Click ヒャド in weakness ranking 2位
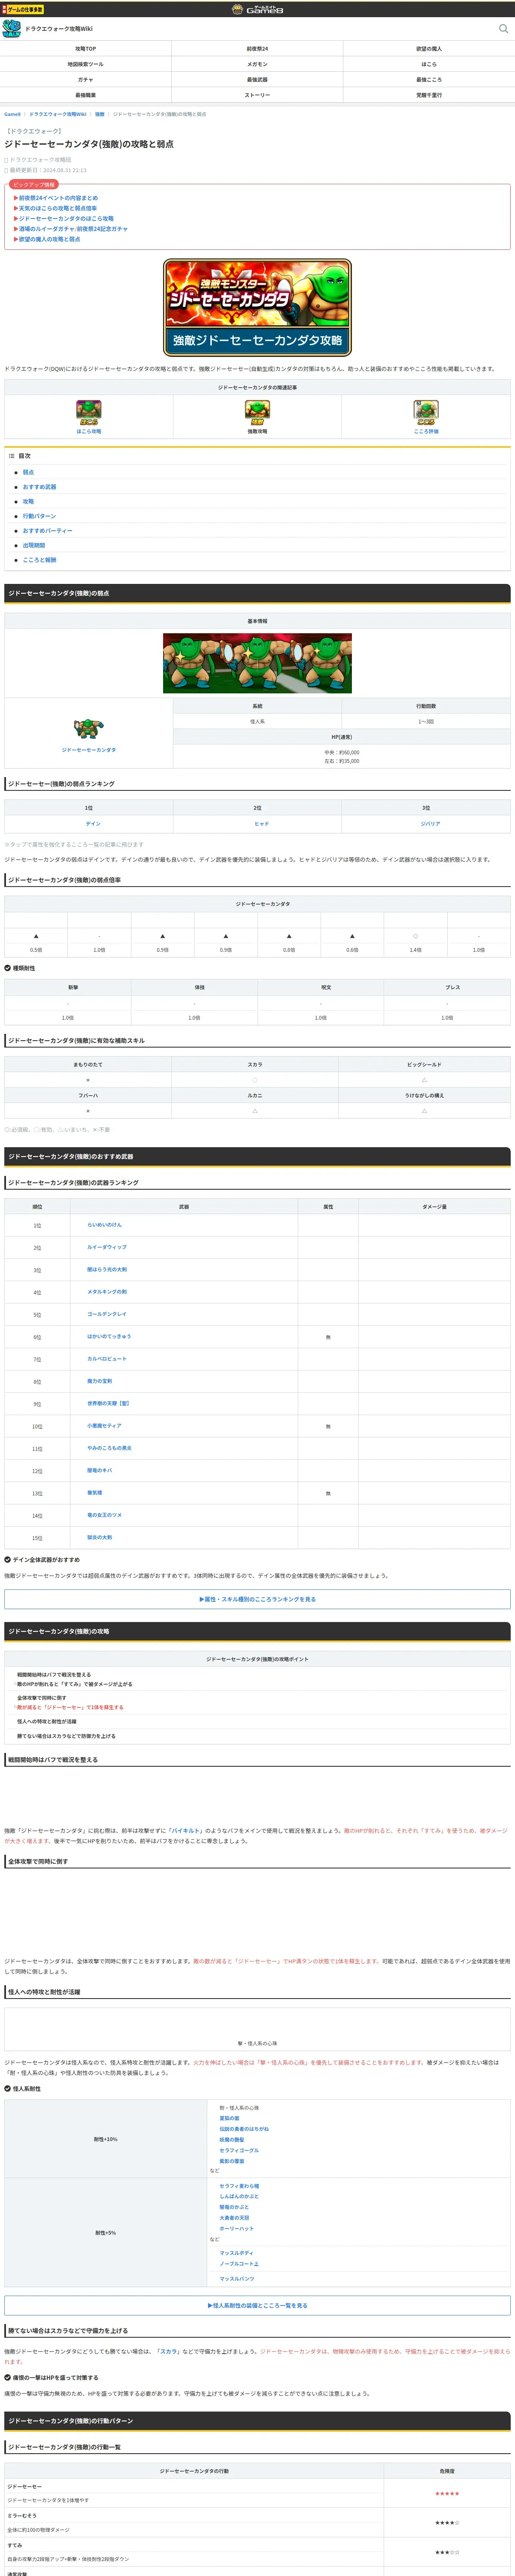 pyautogui.click(x=261, y=823)
